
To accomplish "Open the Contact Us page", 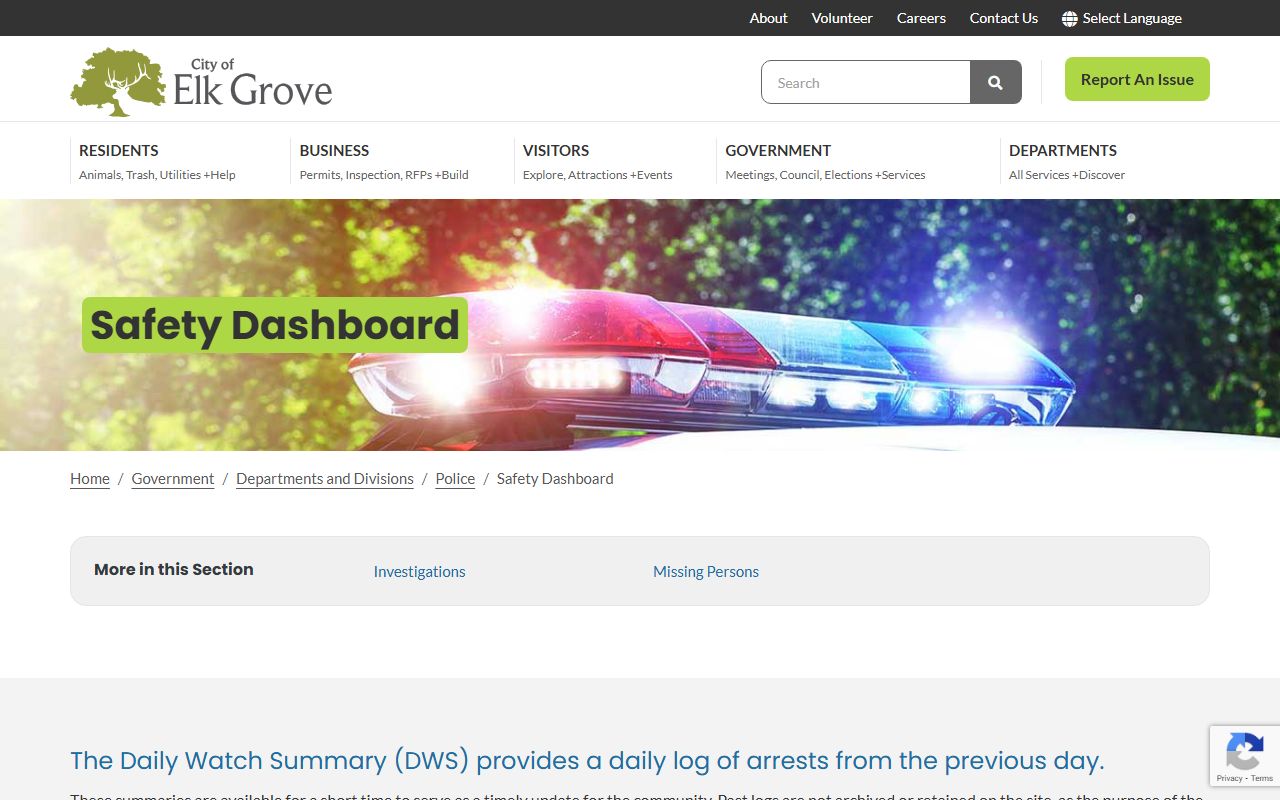I will point(1004,18).
